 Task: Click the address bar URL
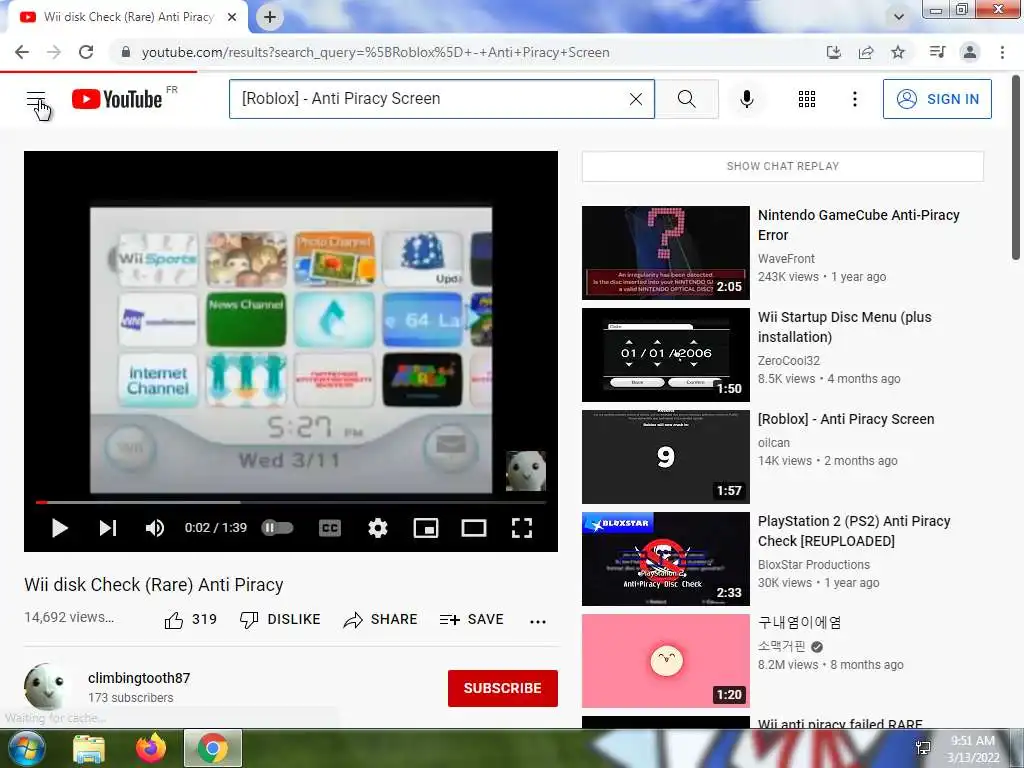(x=376, y=52)
